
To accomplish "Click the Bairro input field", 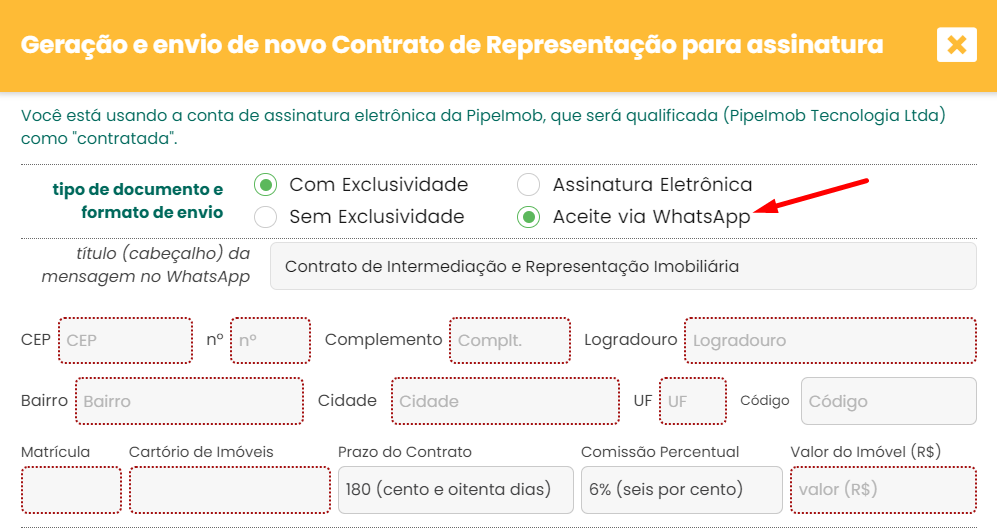I will point(189,401).
